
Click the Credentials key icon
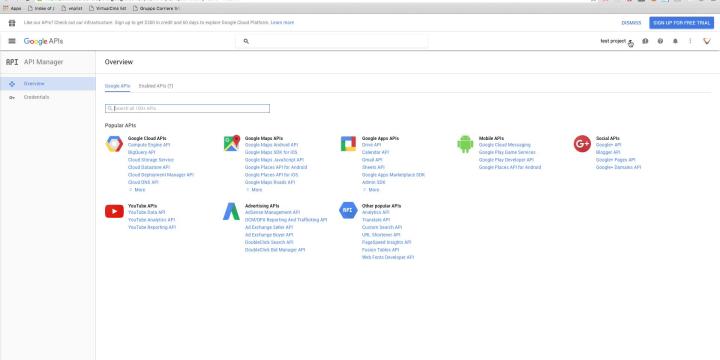click(x=12, y=97)
